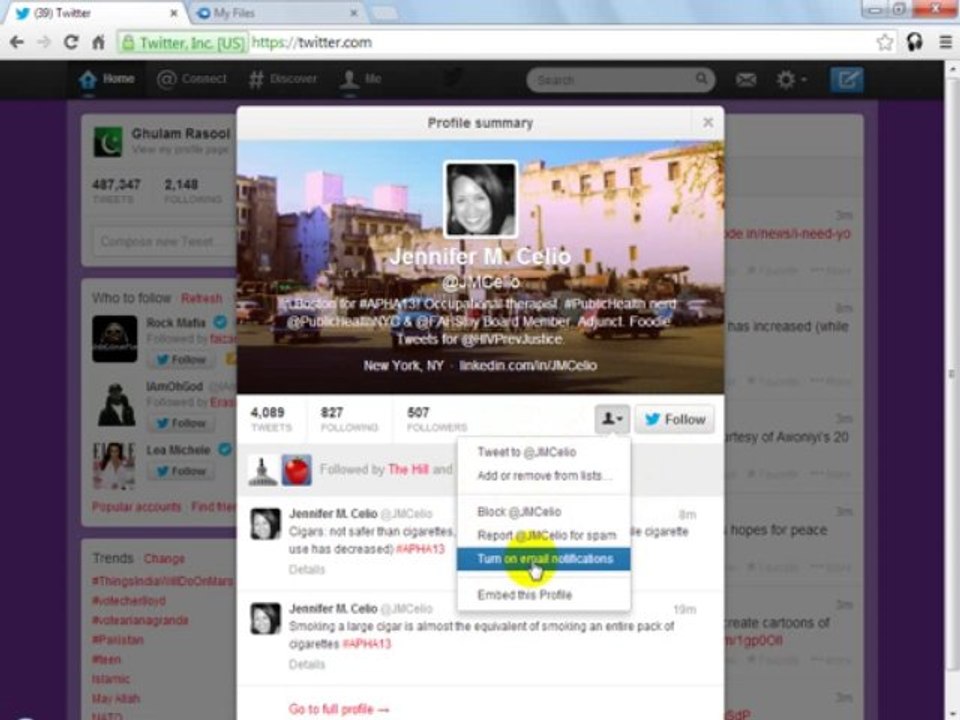Select Turn on email notifications
960x720 pixels.
[x=543, y=559]
